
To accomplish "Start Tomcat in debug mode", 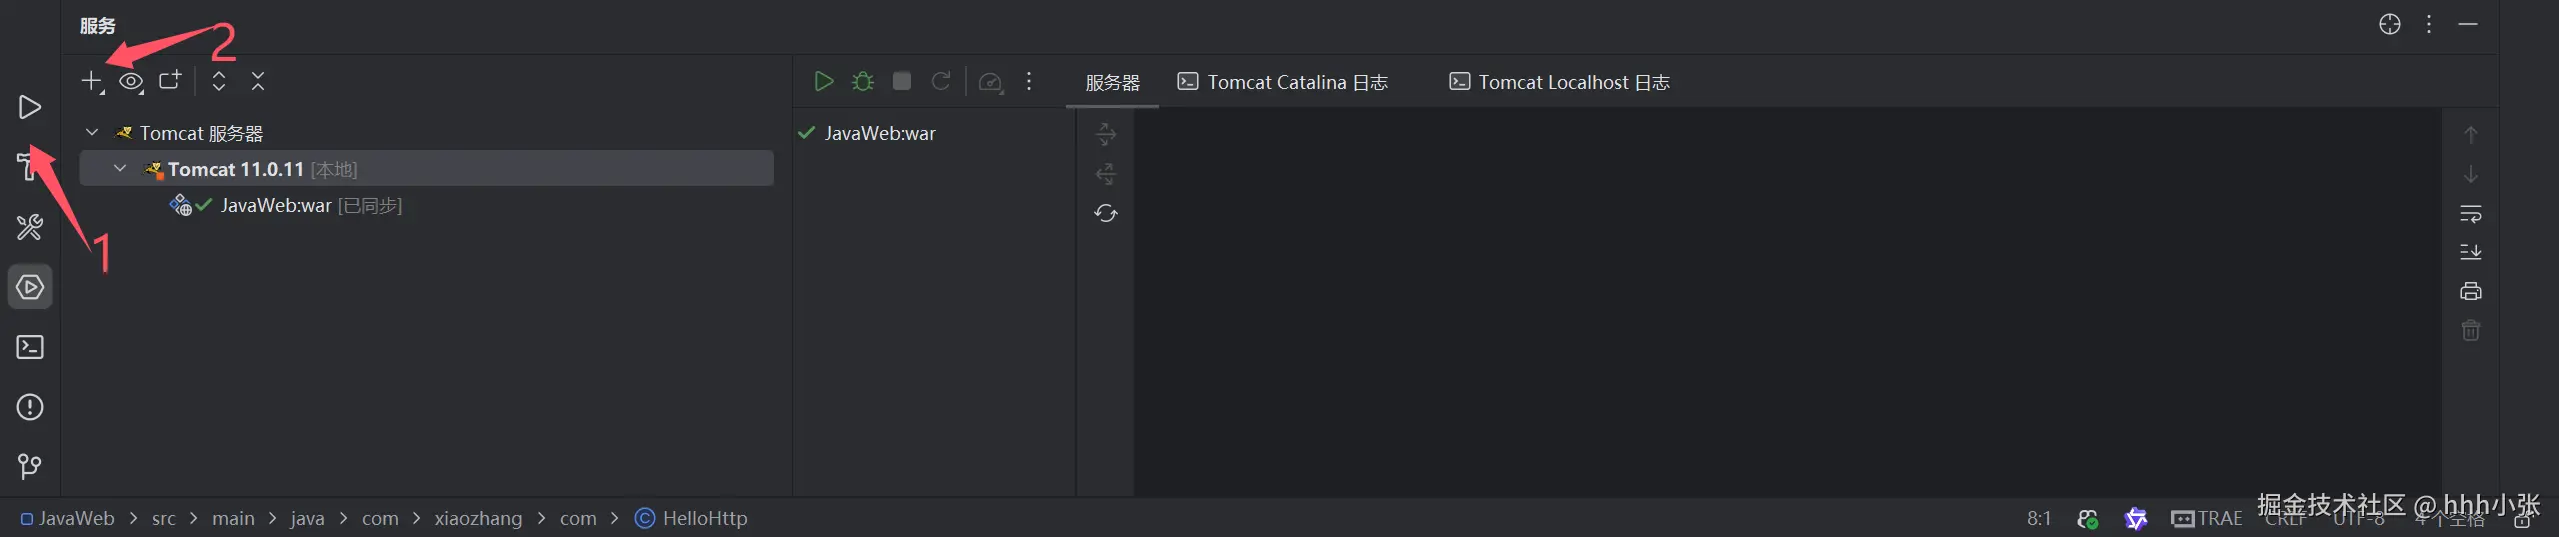I will point(862,81).
